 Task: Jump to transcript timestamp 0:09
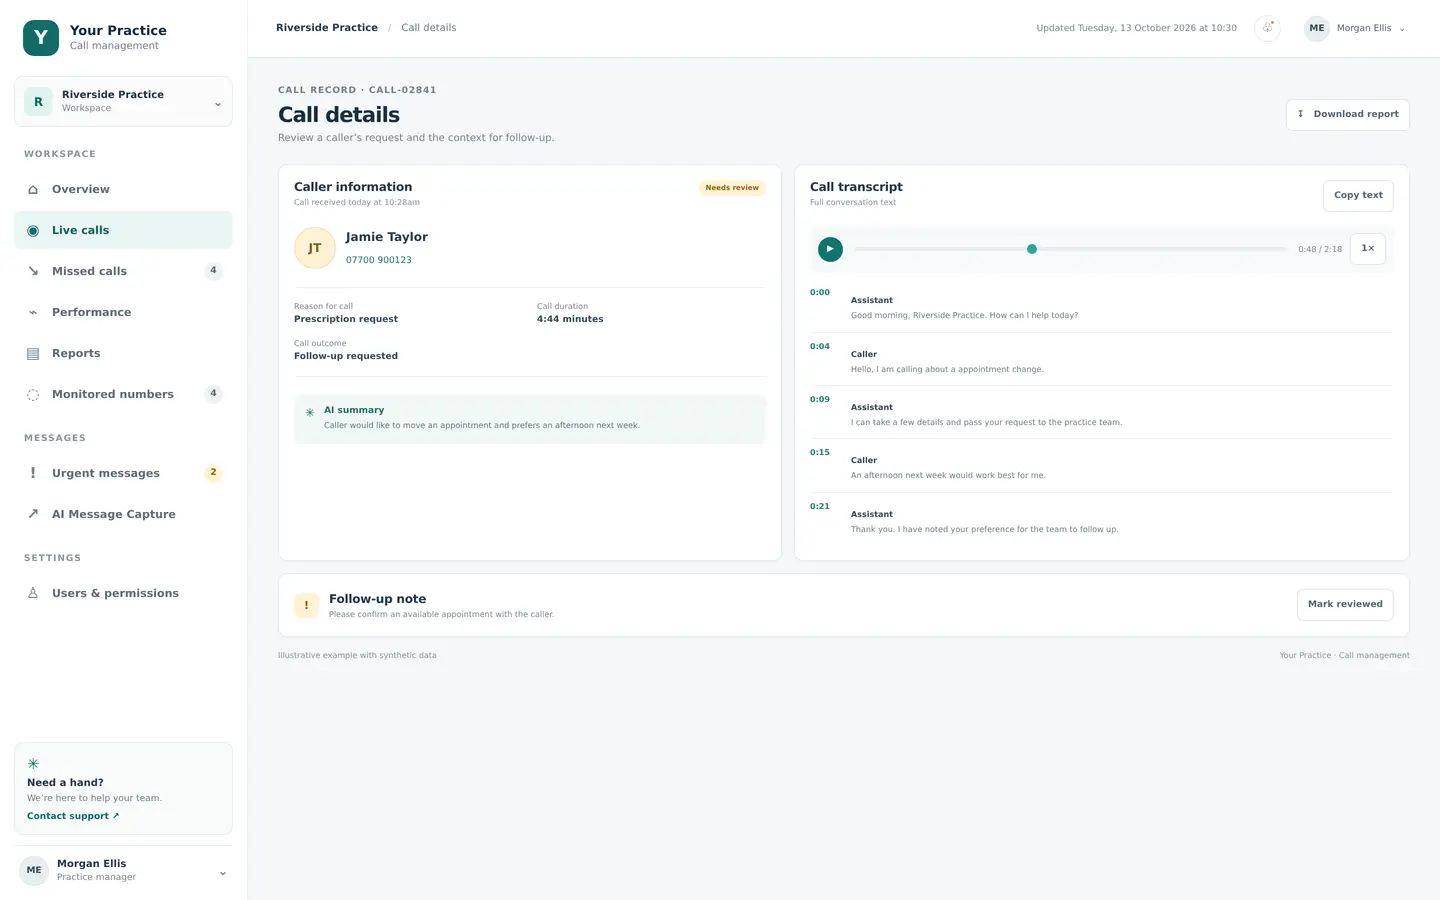click(x=820, y=399)
